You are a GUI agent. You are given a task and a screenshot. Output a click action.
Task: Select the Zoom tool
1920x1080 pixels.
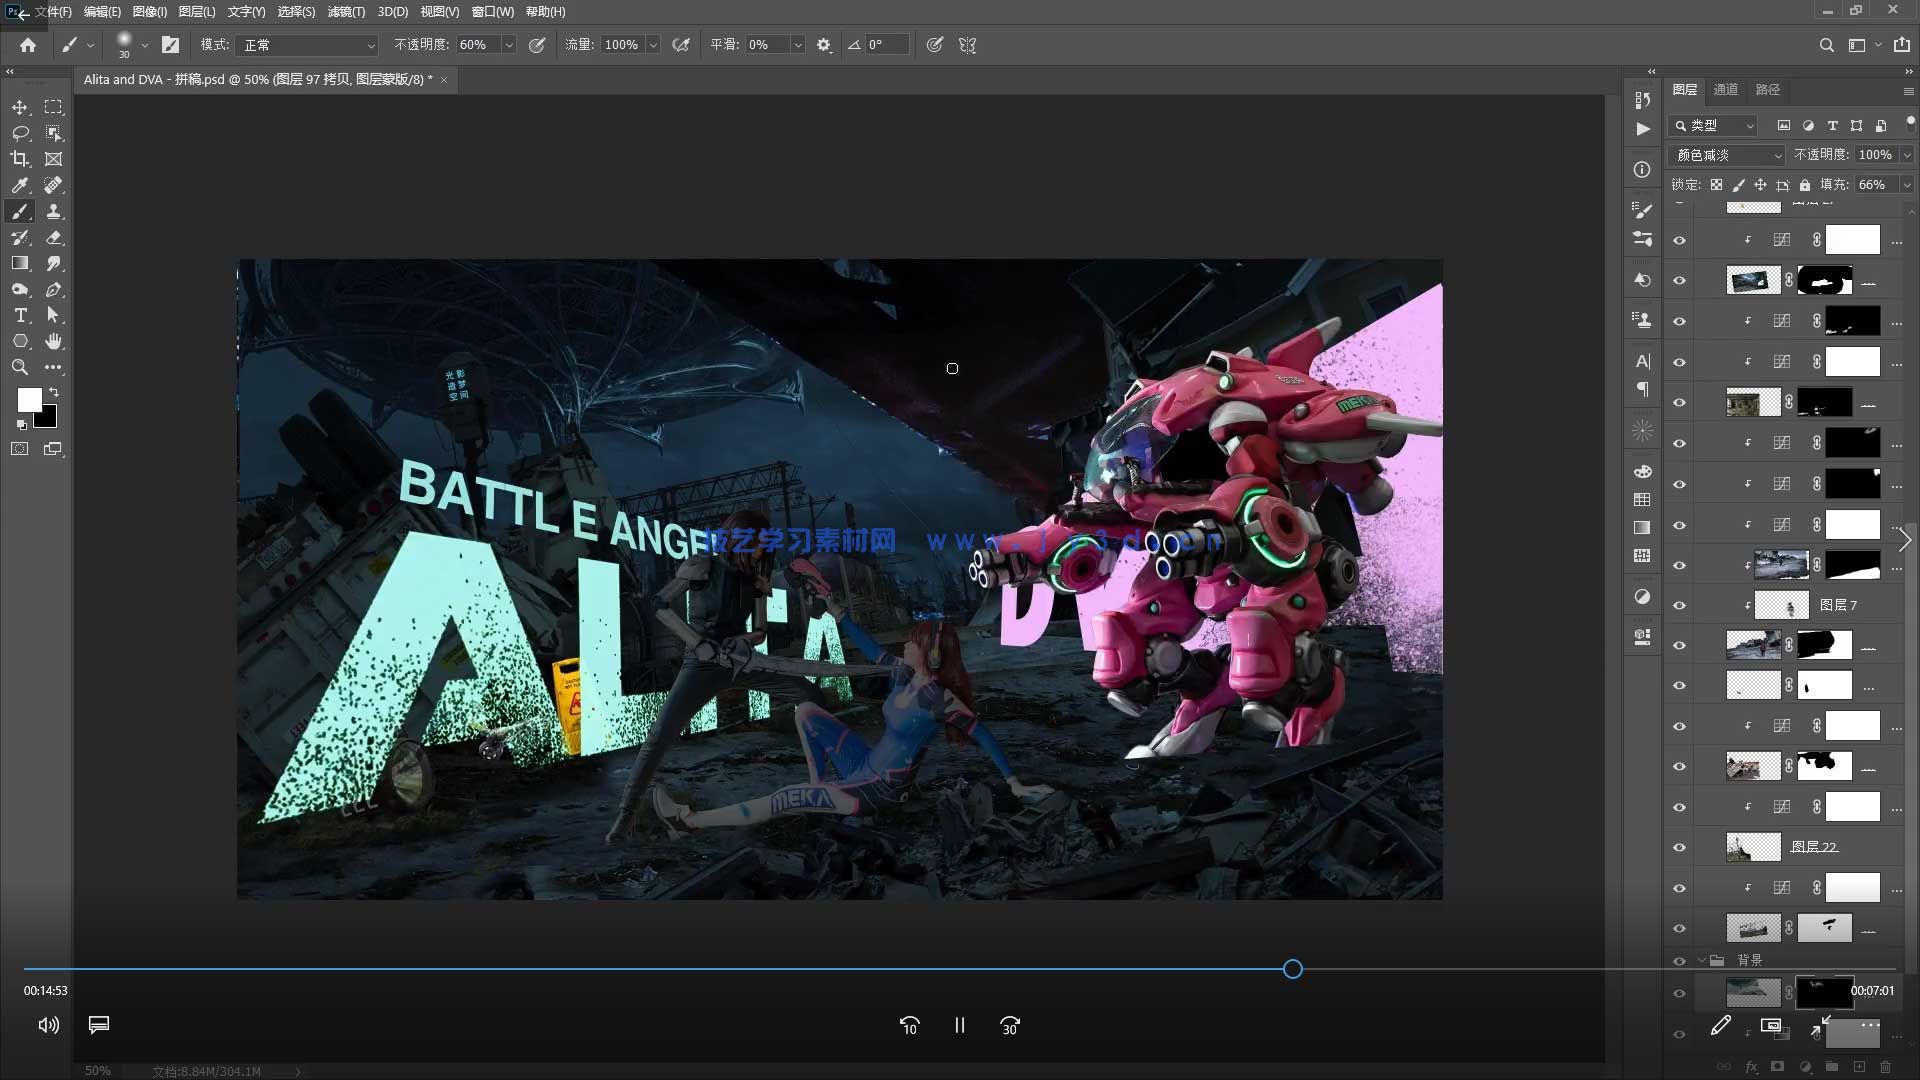coord(20,367)
